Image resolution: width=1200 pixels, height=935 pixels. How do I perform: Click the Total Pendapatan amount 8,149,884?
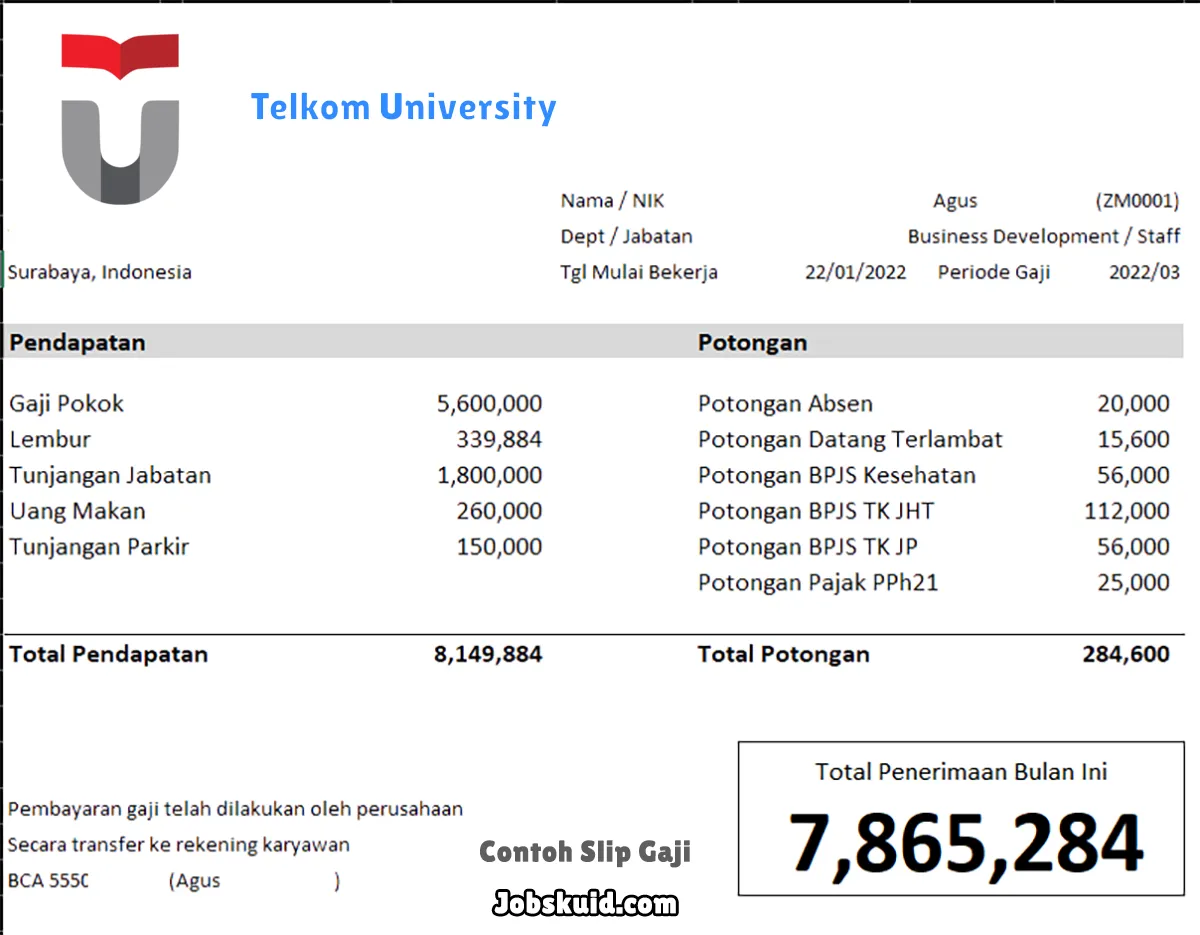[489, 654]
